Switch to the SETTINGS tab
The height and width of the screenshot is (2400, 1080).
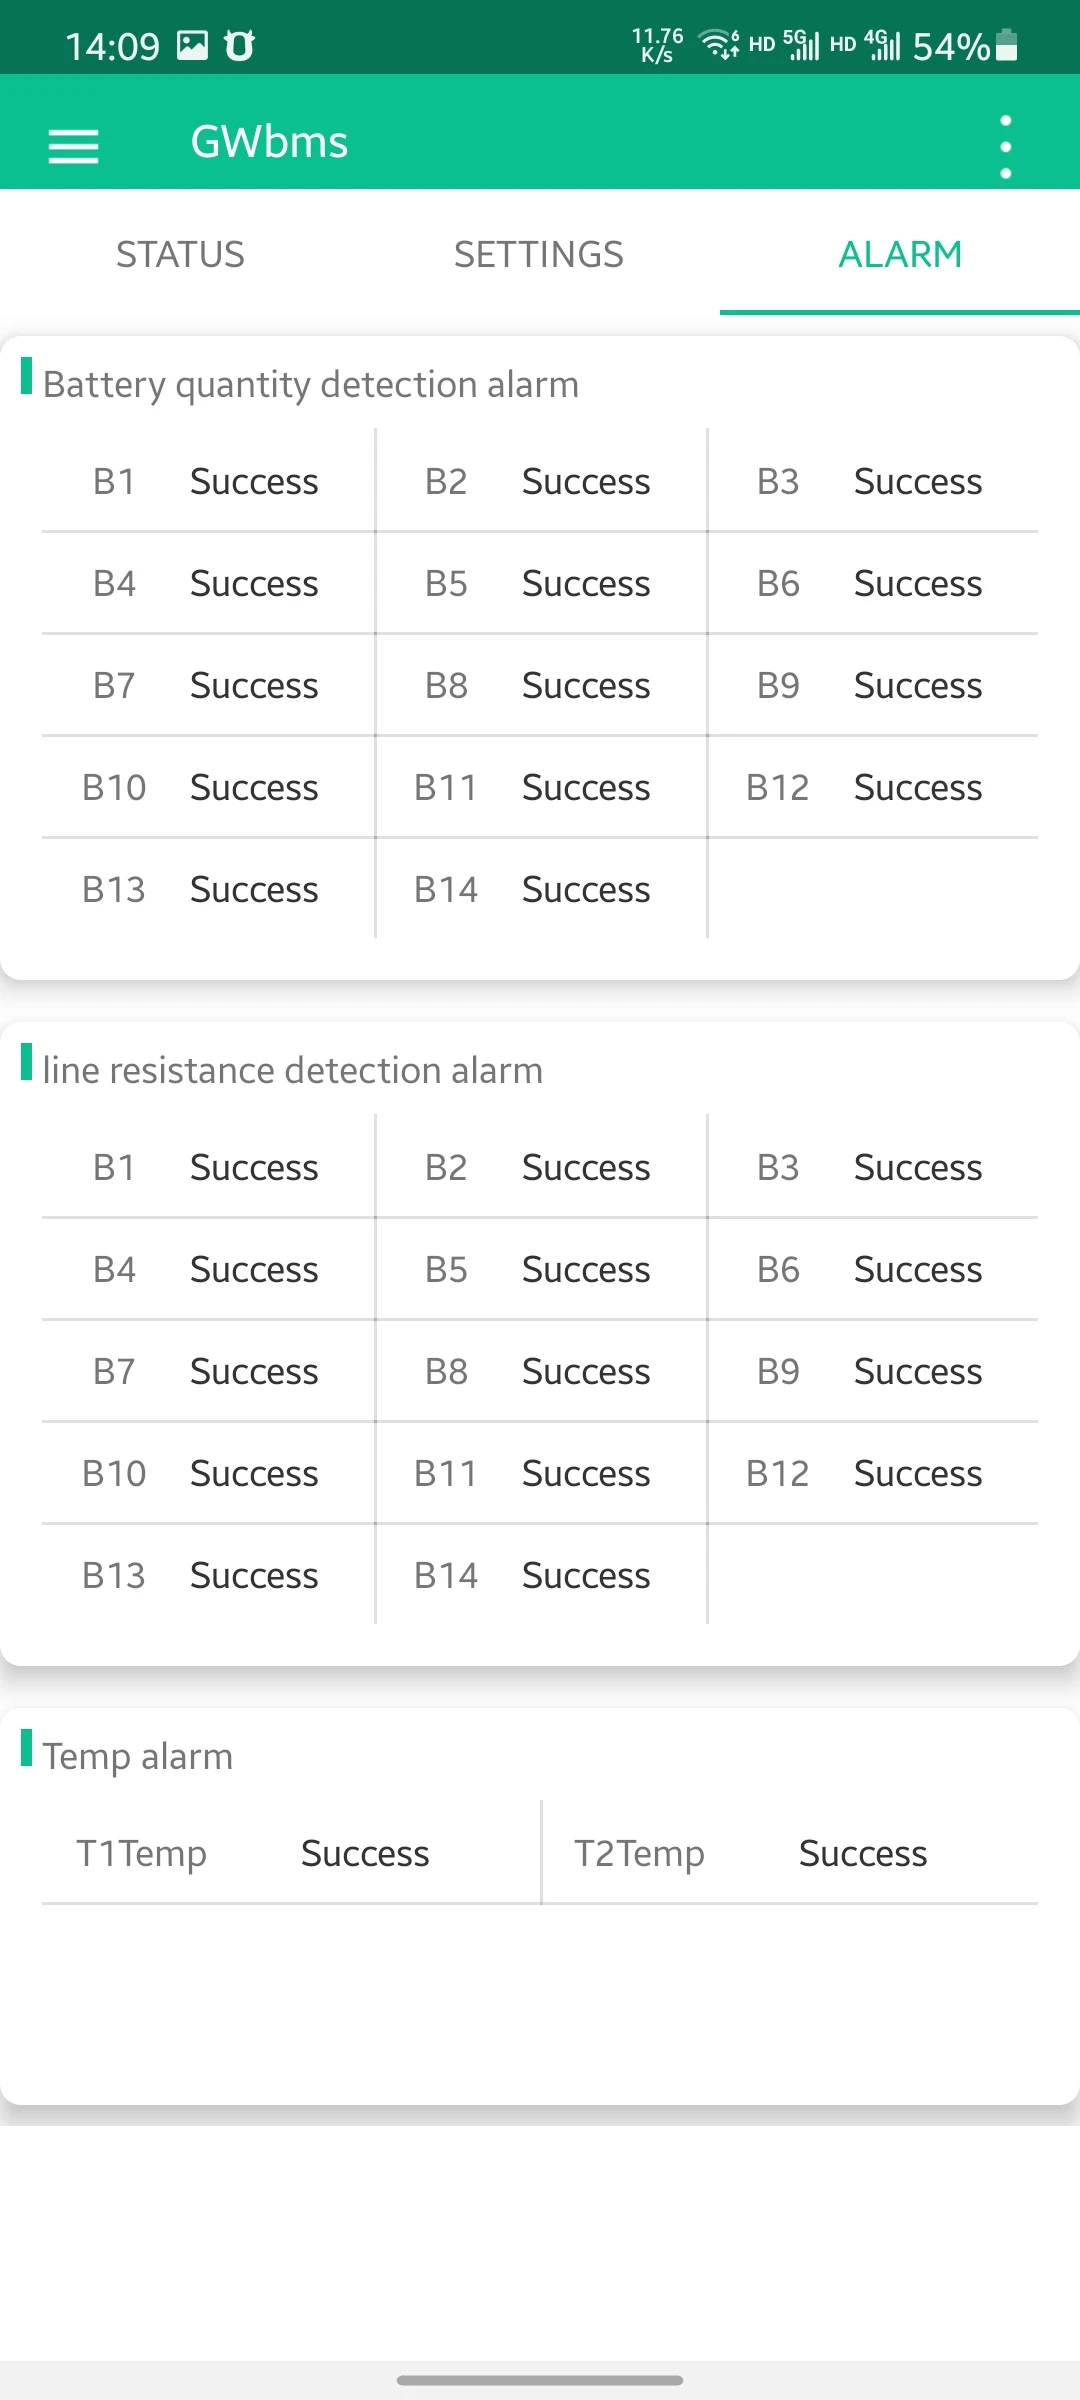pyautogui.click(x=539, y=254)
